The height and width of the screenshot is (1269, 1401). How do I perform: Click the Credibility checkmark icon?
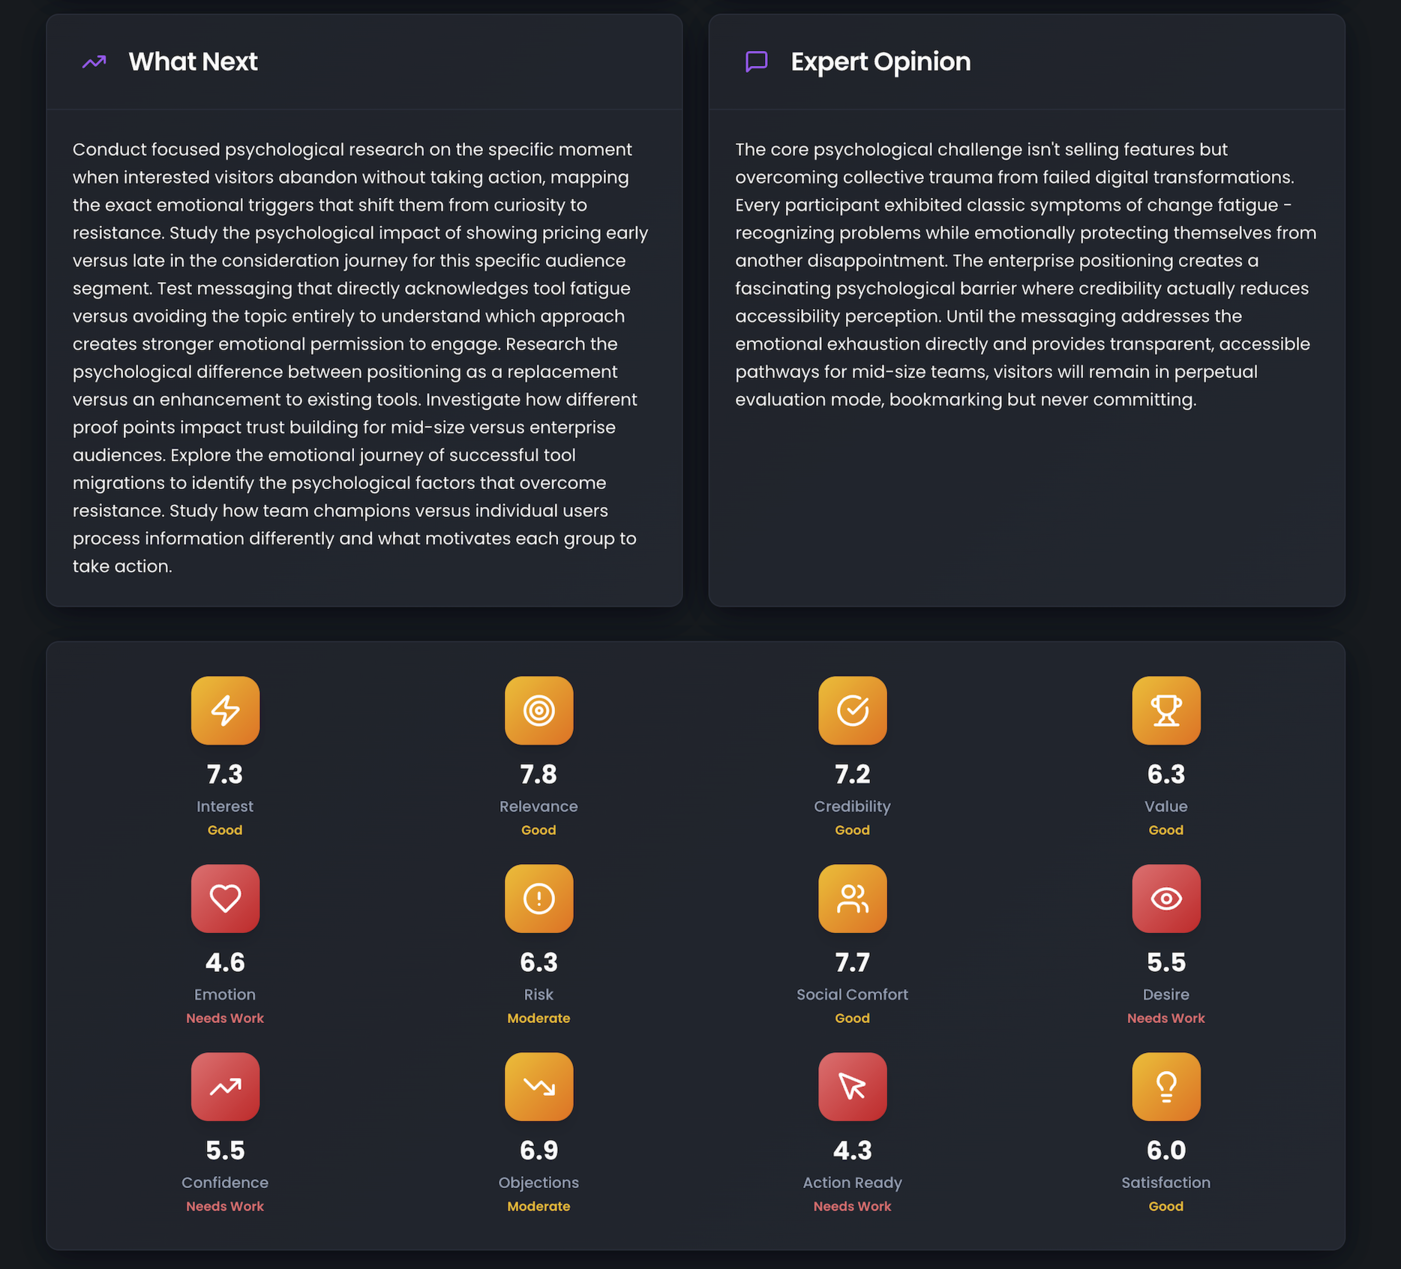coord(852,711)
